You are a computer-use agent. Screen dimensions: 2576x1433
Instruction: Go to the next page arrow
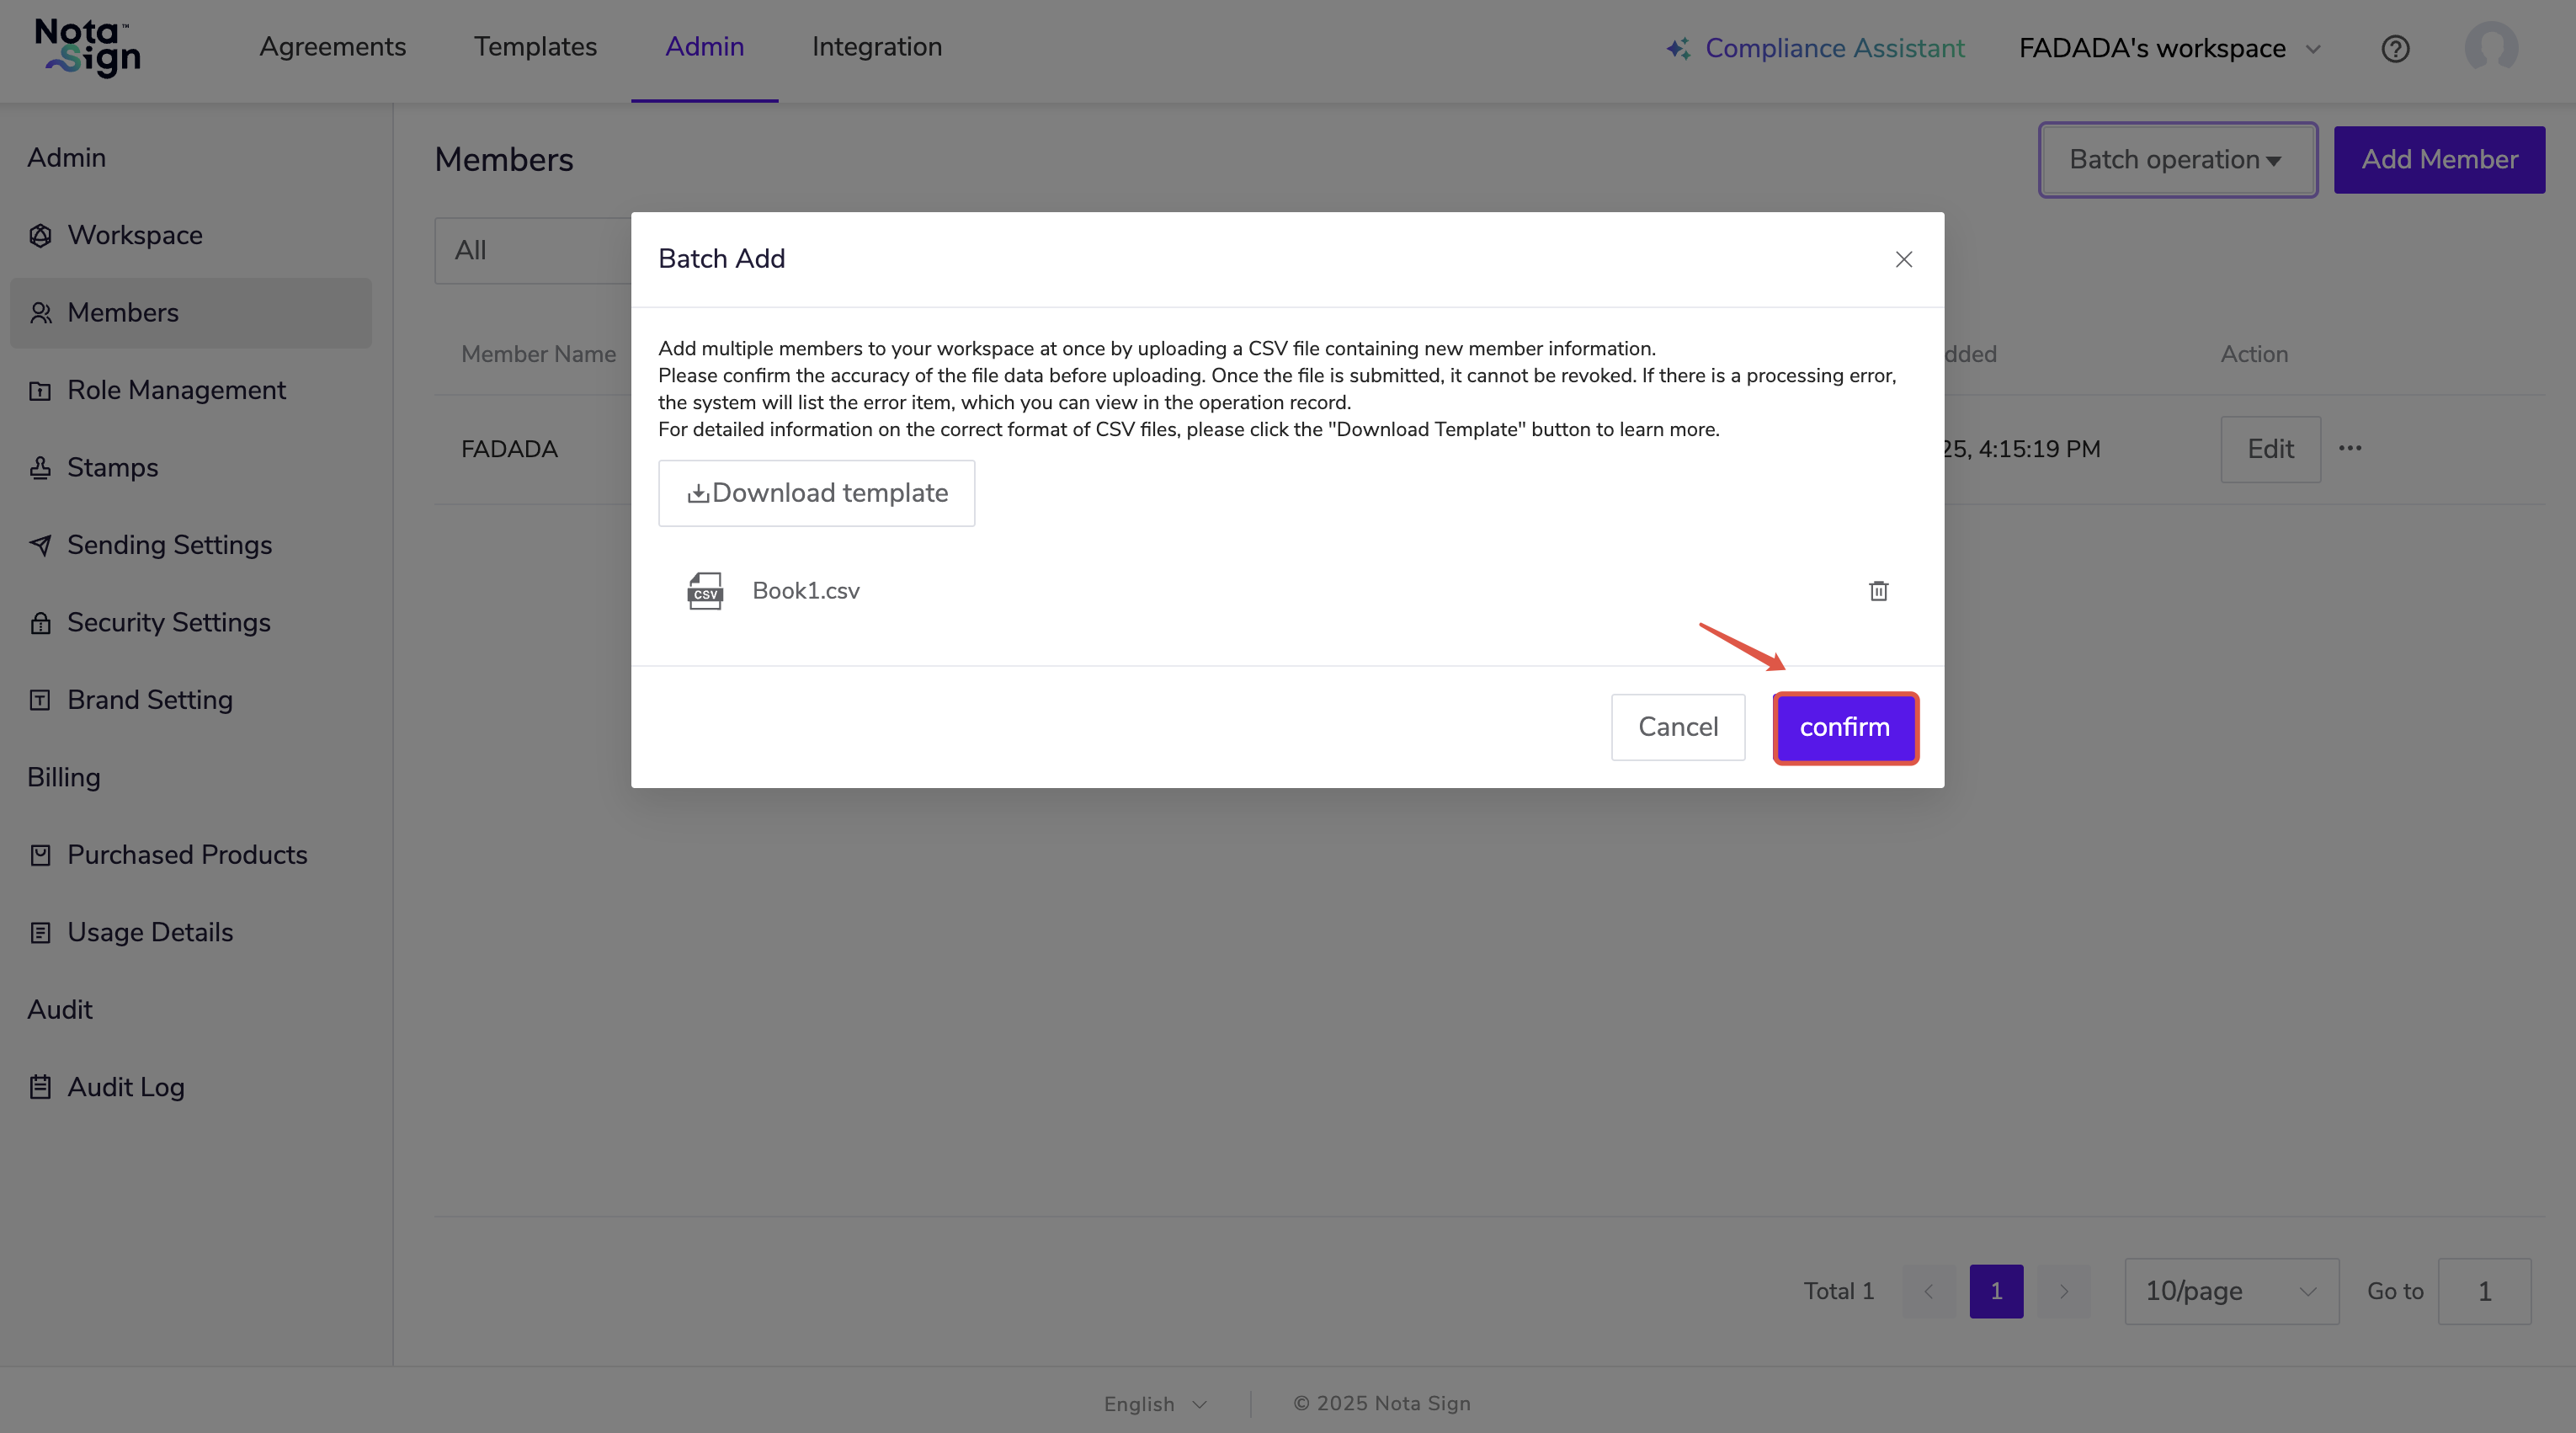pos(2063,1291)
